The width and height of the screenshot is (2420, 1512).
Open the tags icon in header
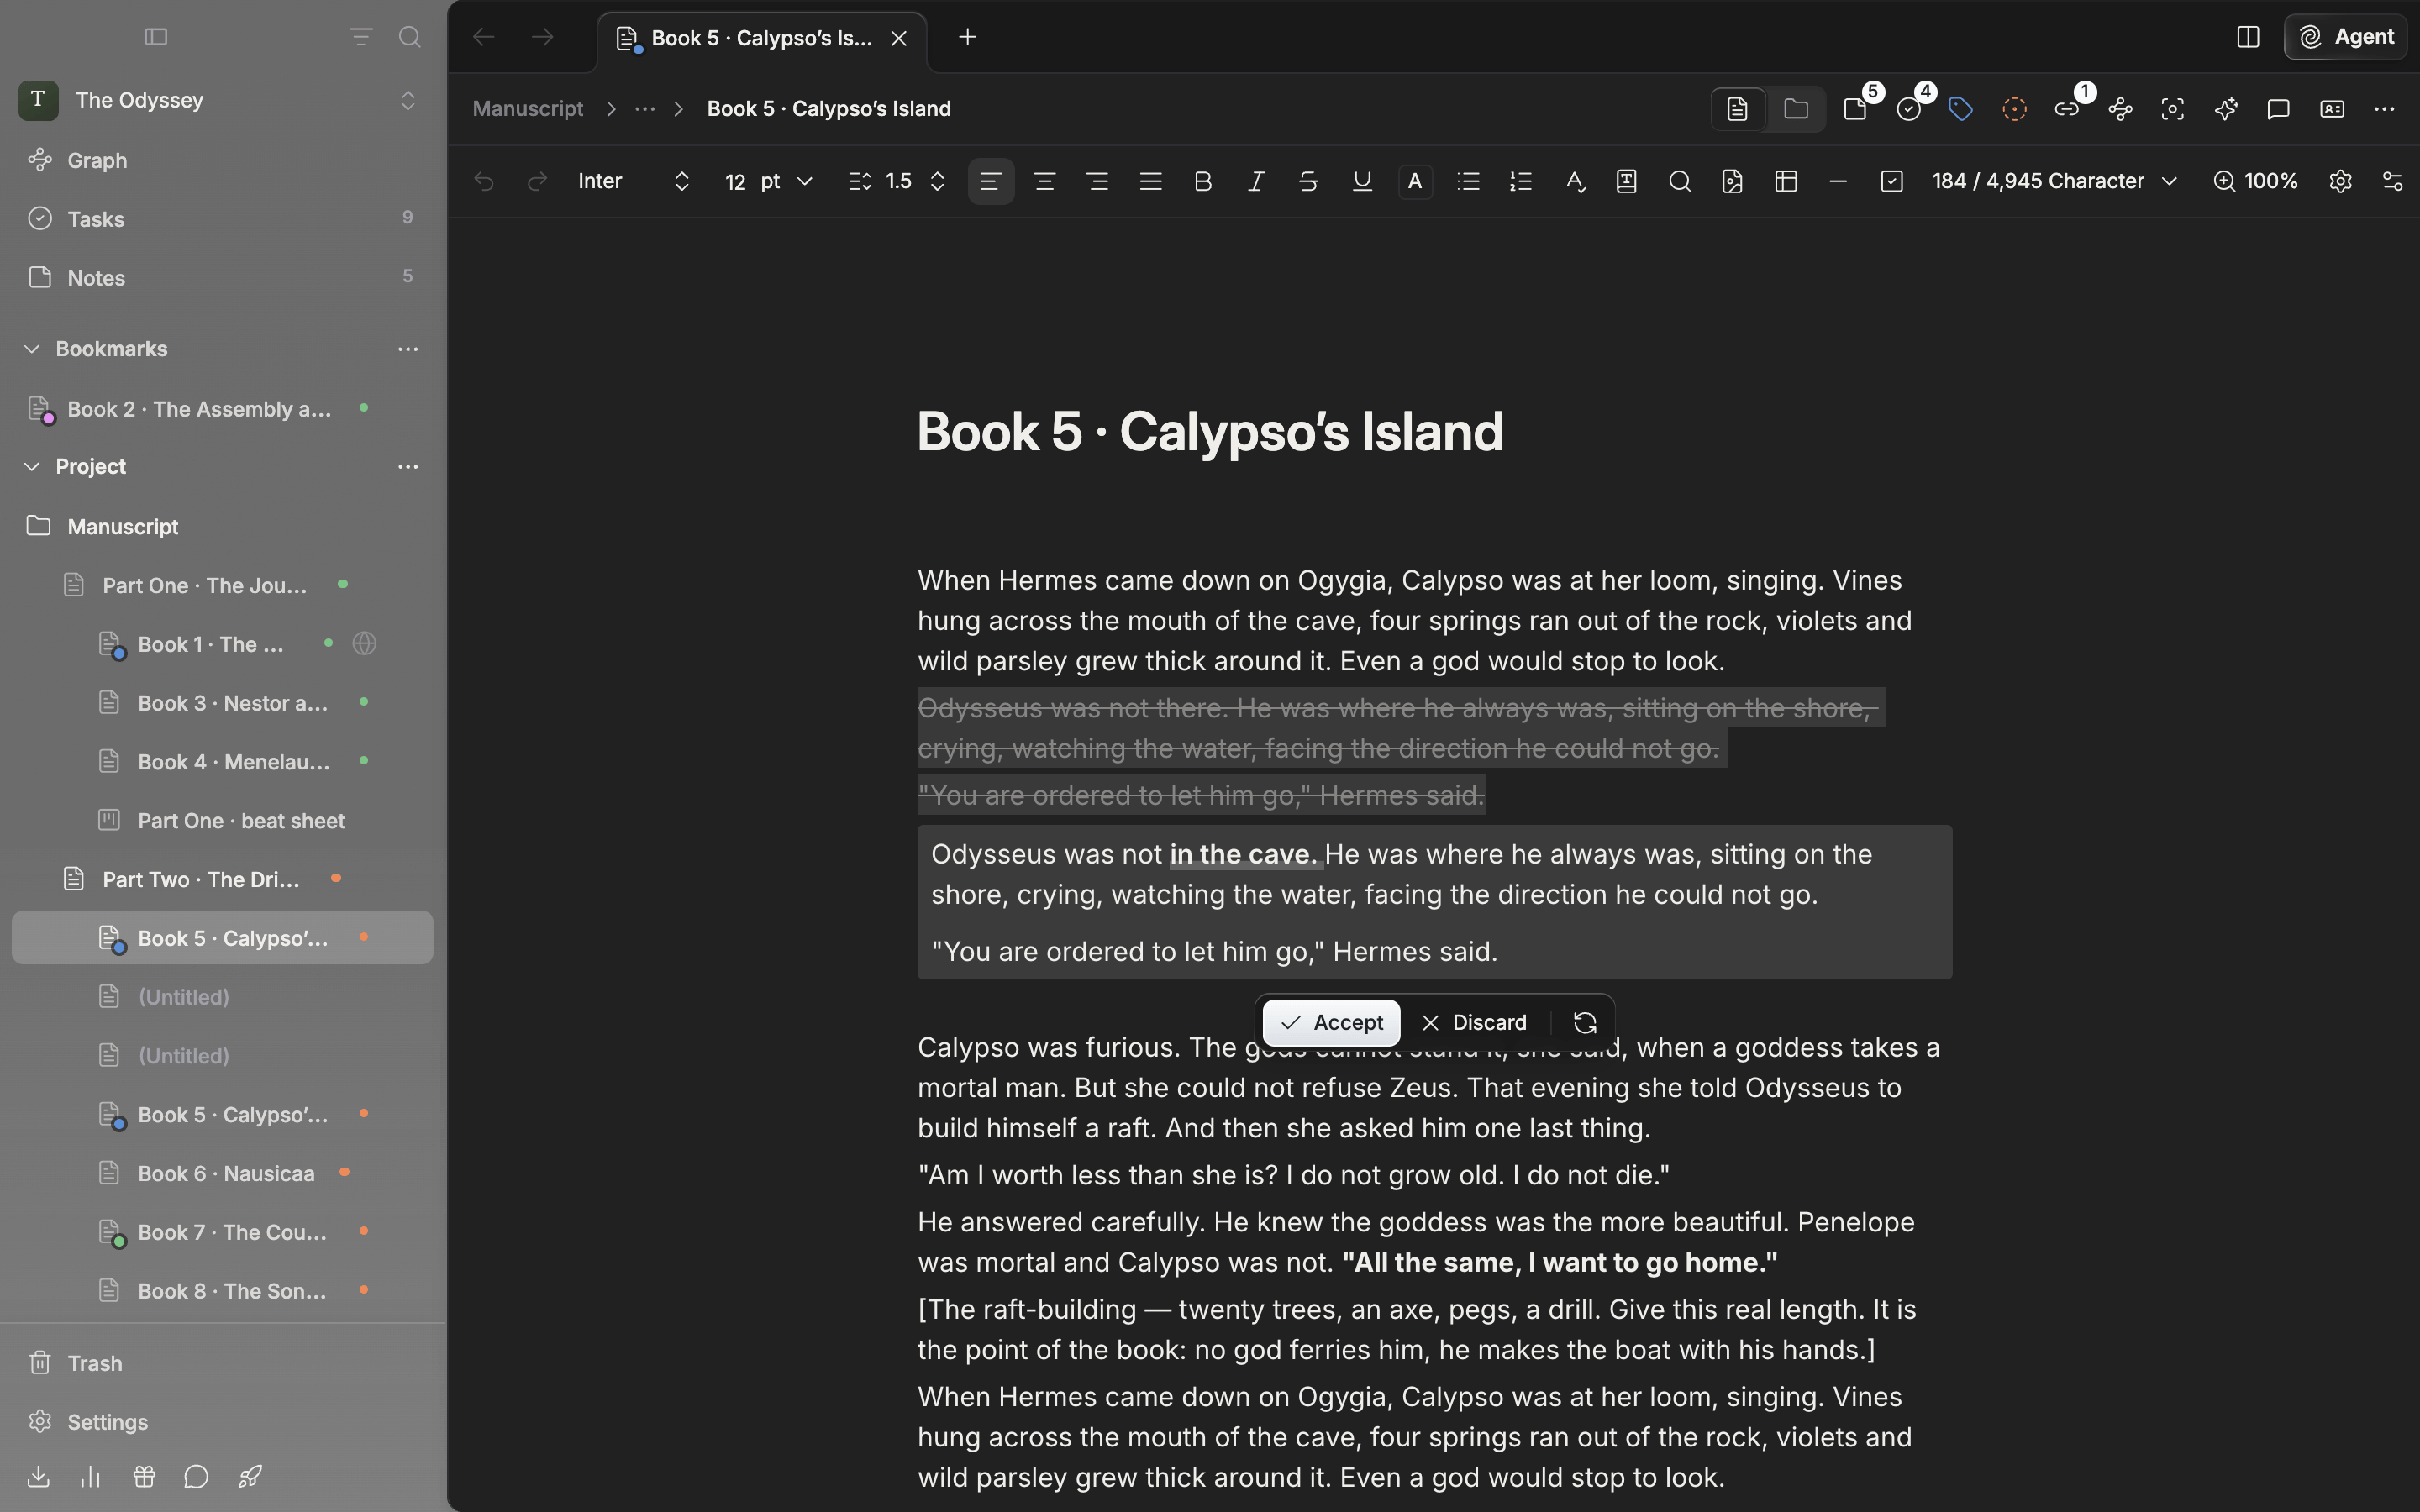1961,109
